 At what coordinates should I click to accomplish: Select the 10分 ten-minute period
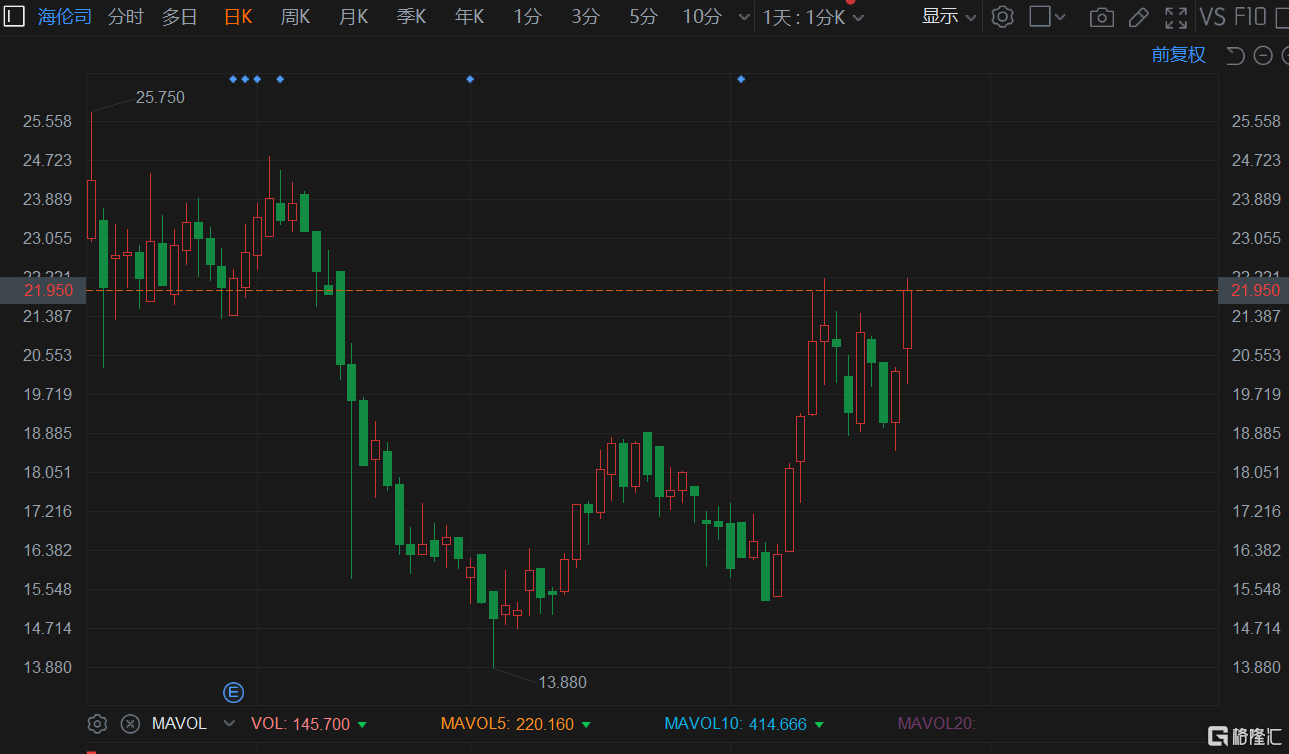[702, 16]
